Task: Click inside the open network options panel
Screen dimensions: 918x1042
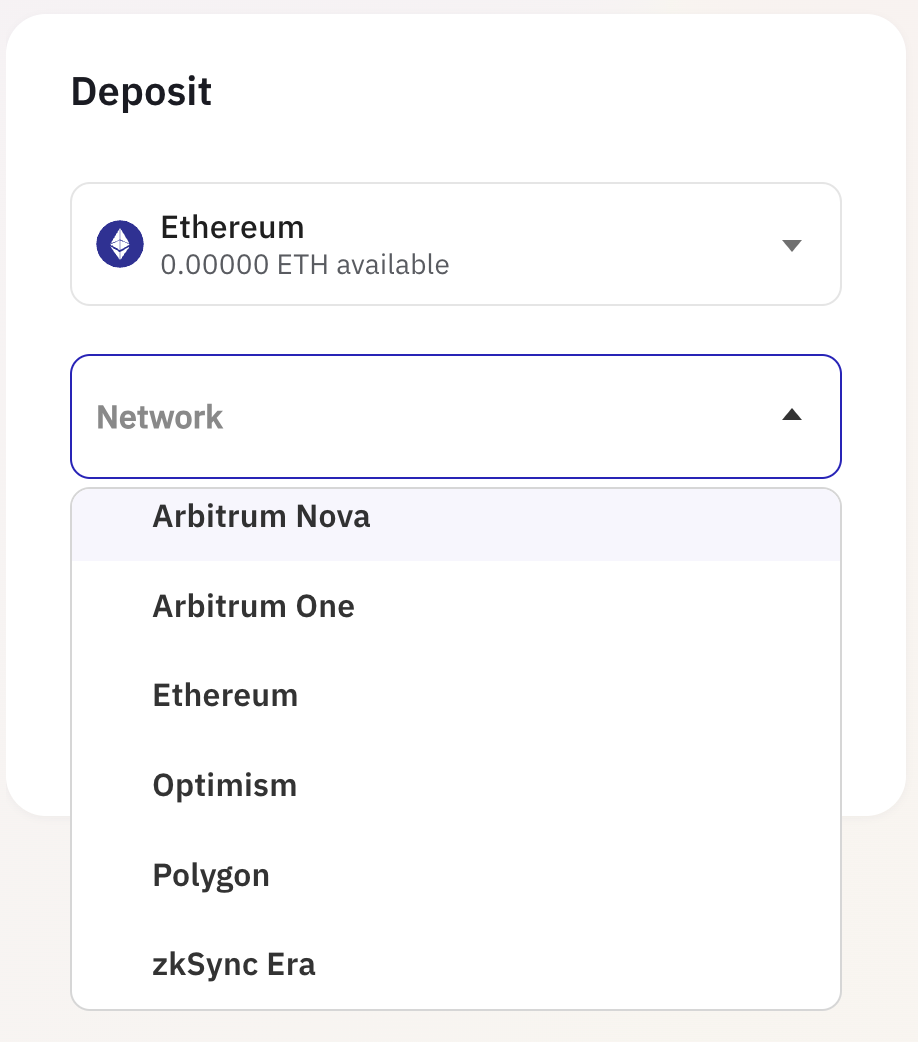Action: 456,740
